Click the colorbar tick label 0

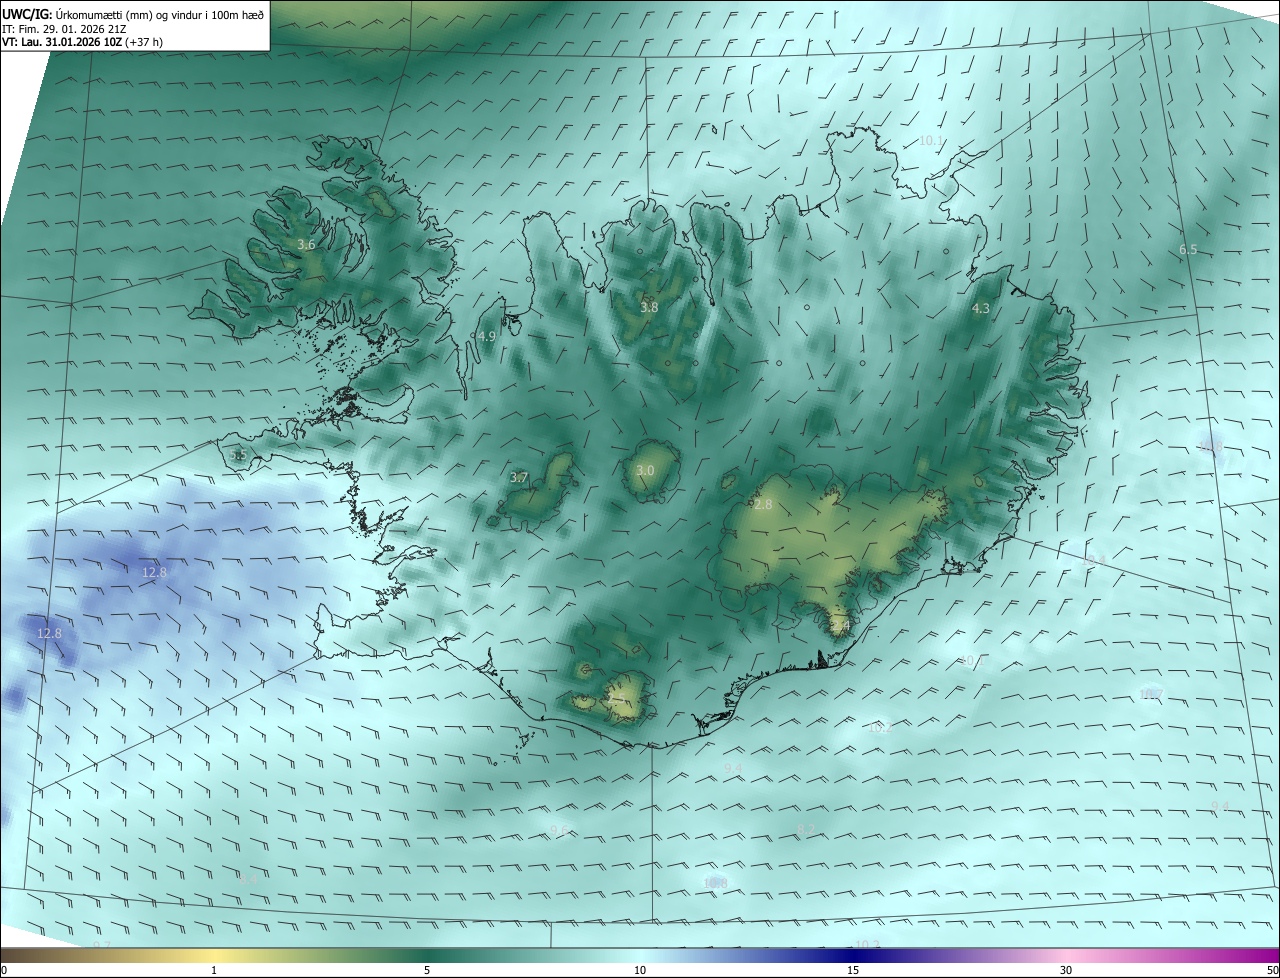[x=4, y=970]
